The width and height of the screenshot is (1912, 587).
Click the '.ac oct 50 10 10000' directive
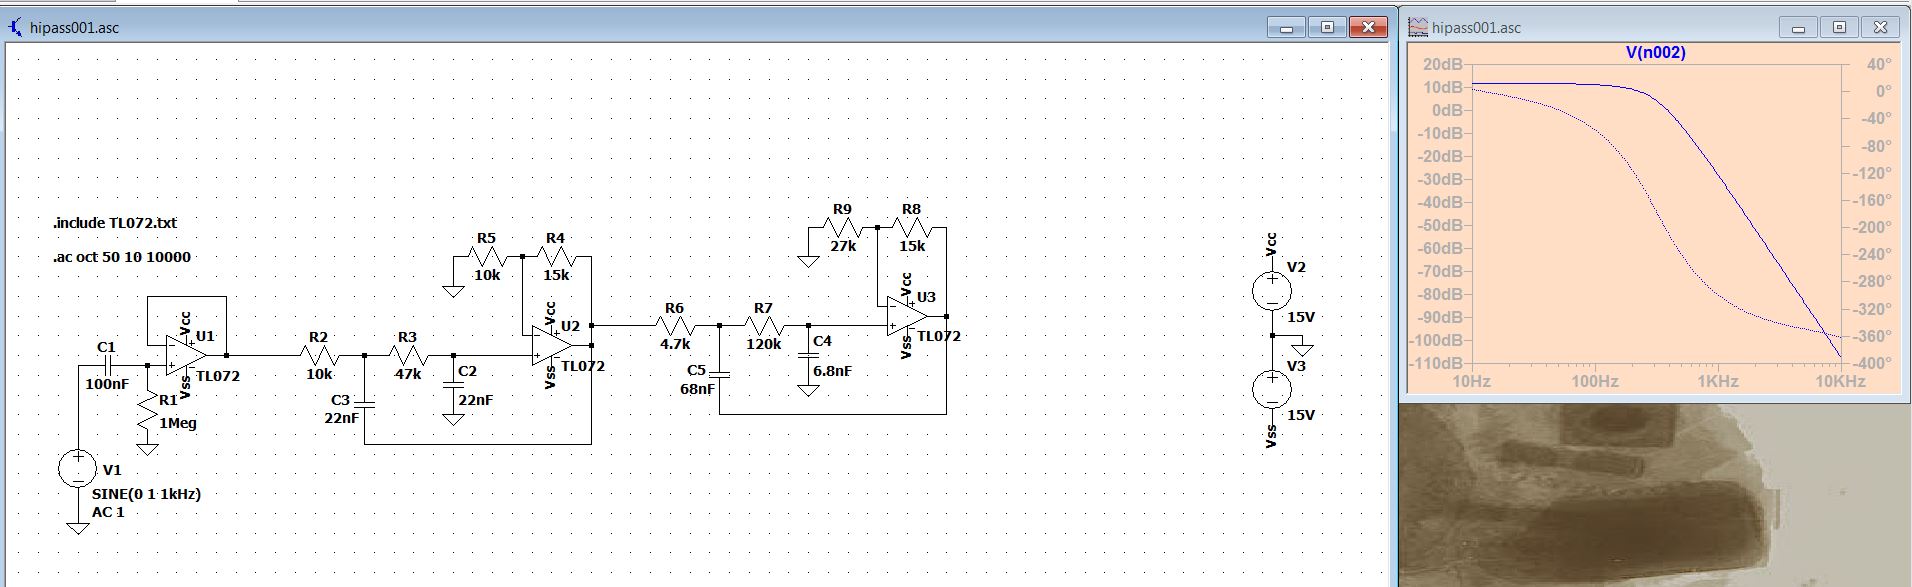122,257
